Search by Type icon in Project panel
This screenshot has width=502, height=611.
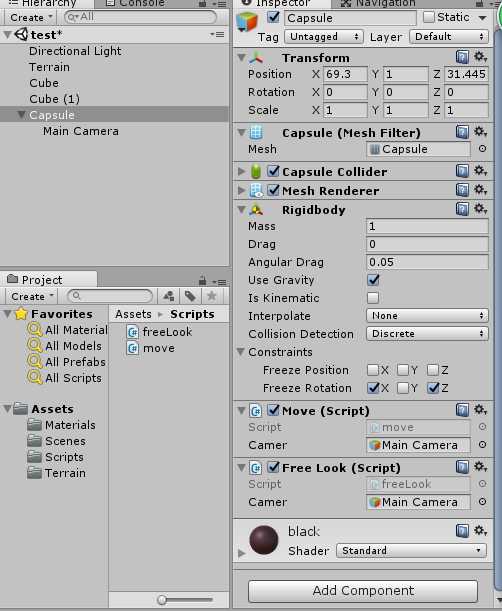169,296
